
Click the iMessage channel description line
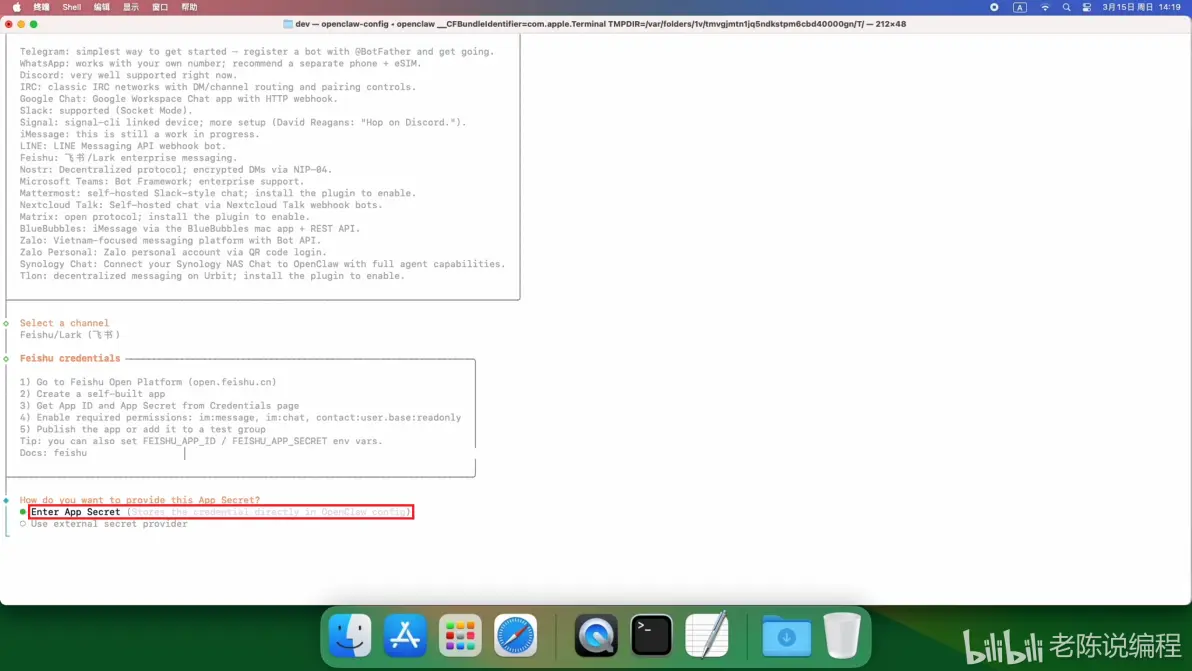click(x=140, y=135)
